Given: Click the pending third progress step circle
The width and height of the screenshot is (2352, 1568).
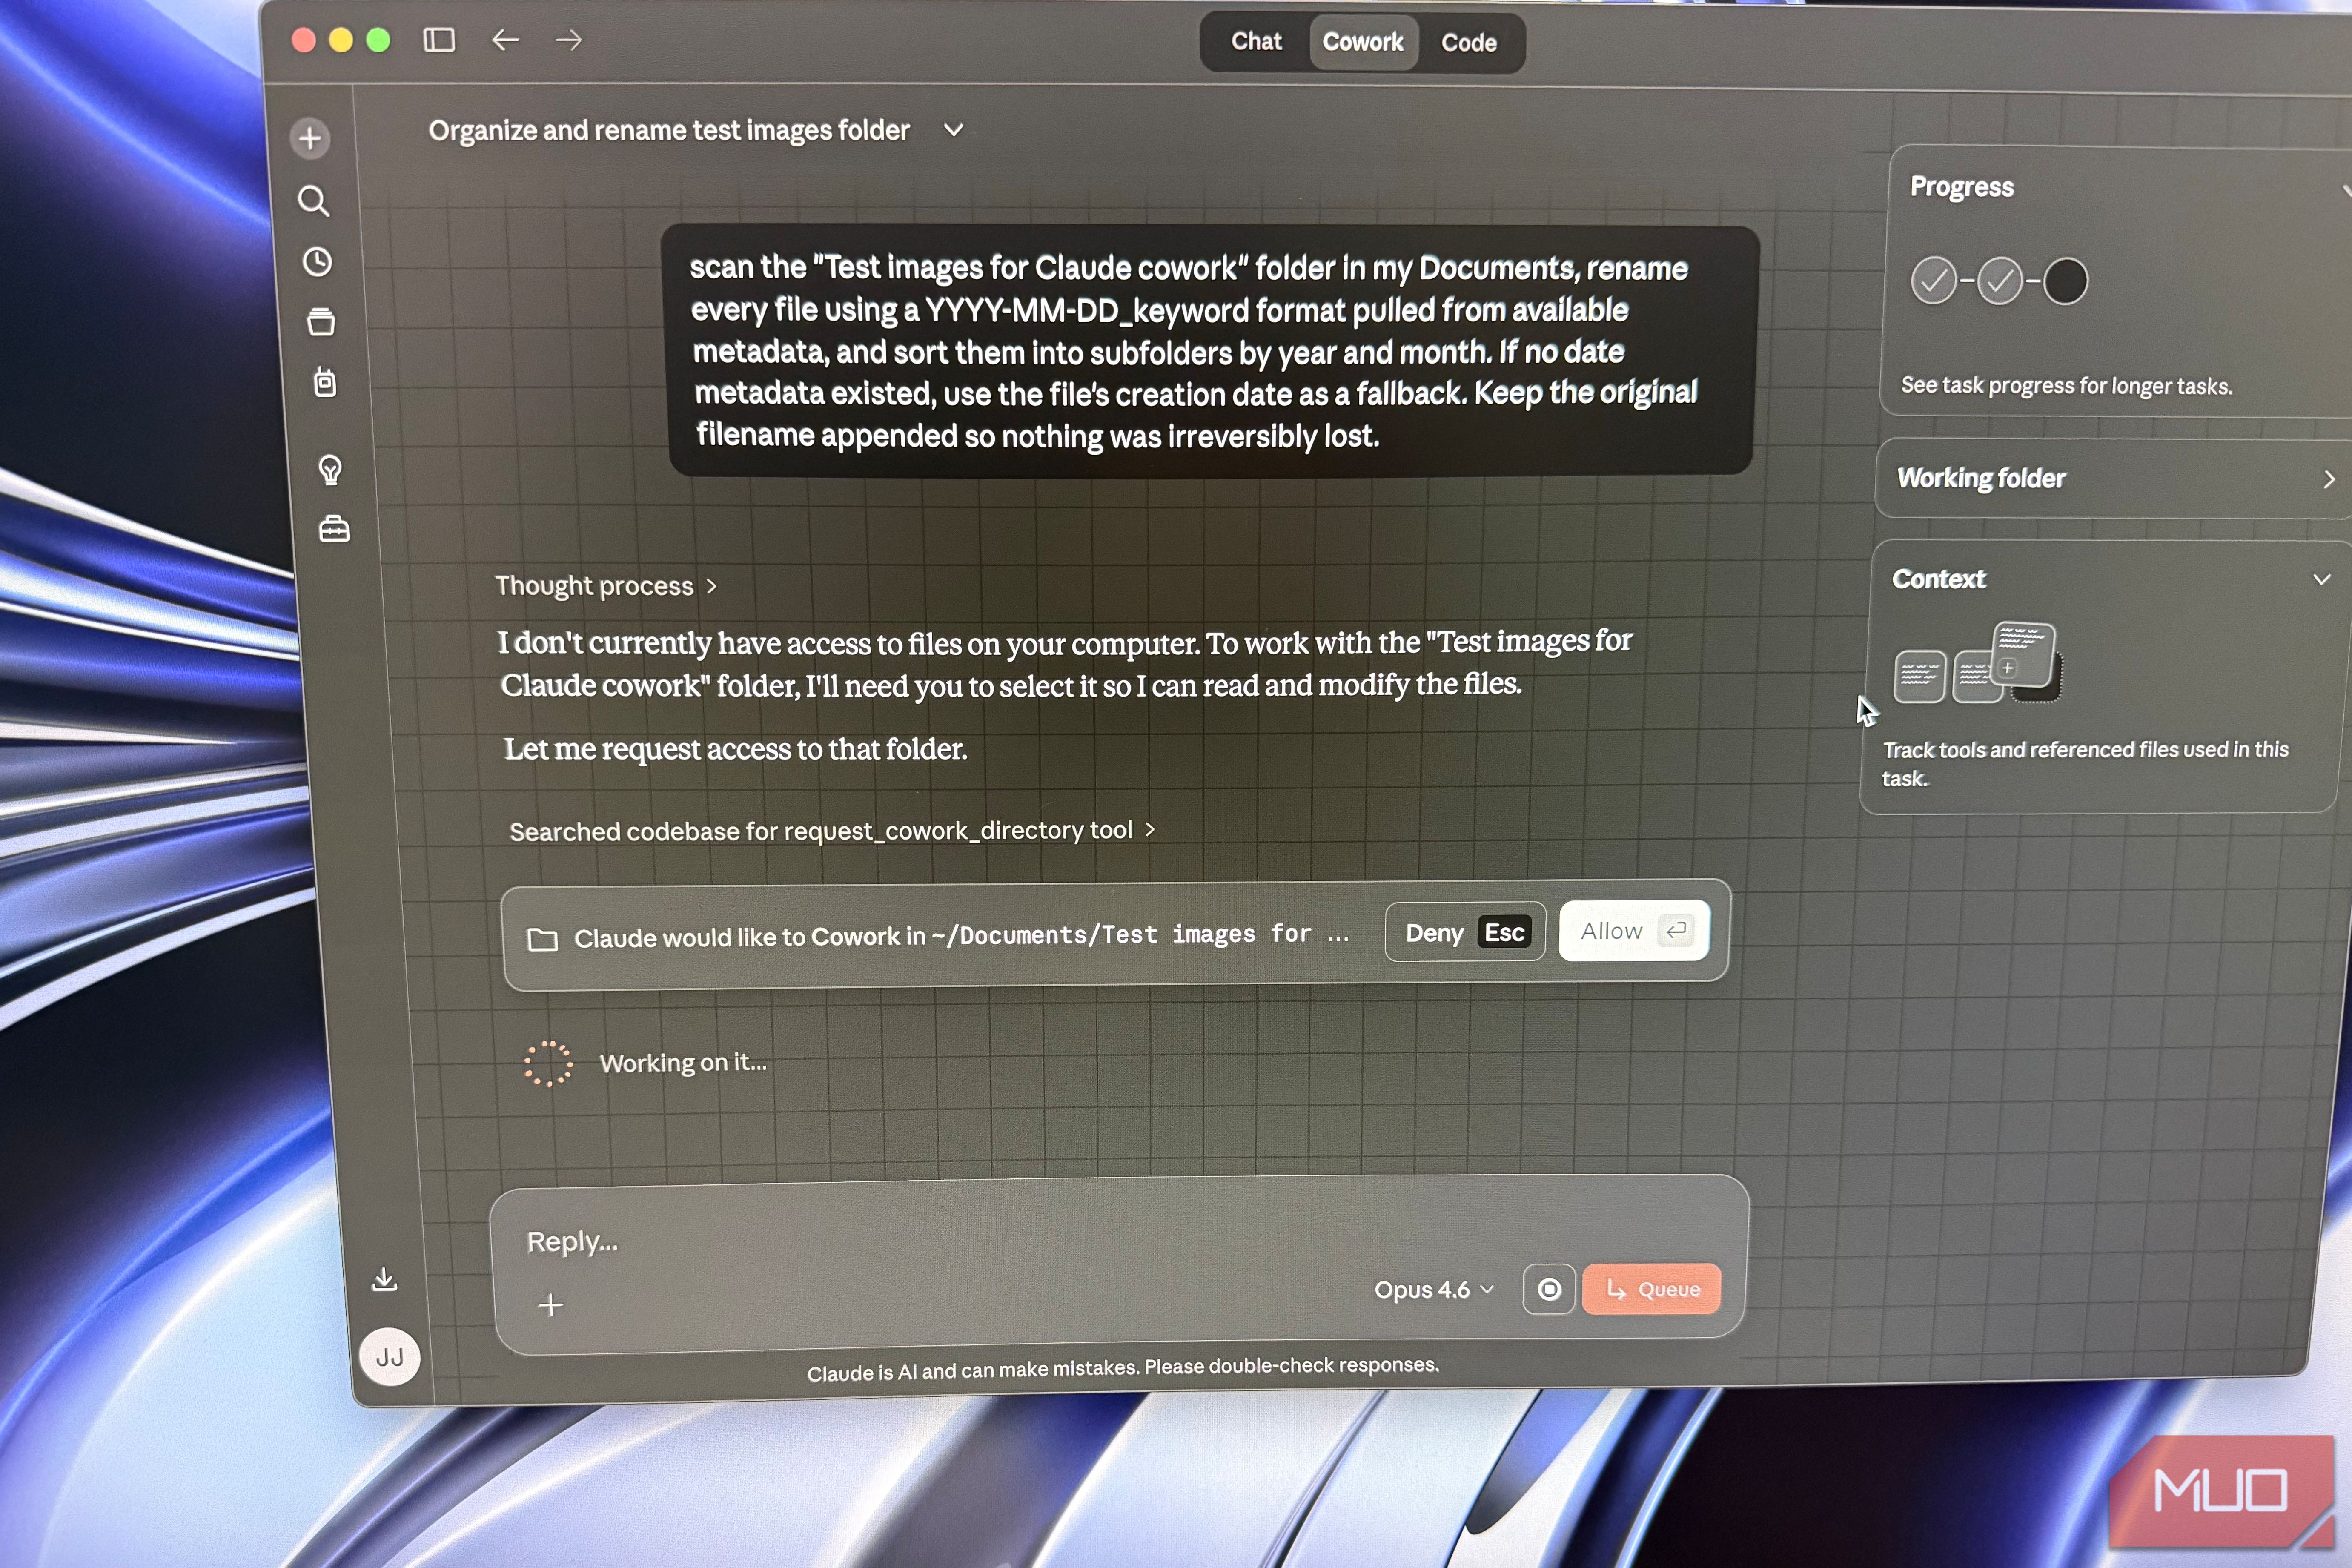Looking at the screenshot, I should pyautogui.click(x=2066, y=281).
